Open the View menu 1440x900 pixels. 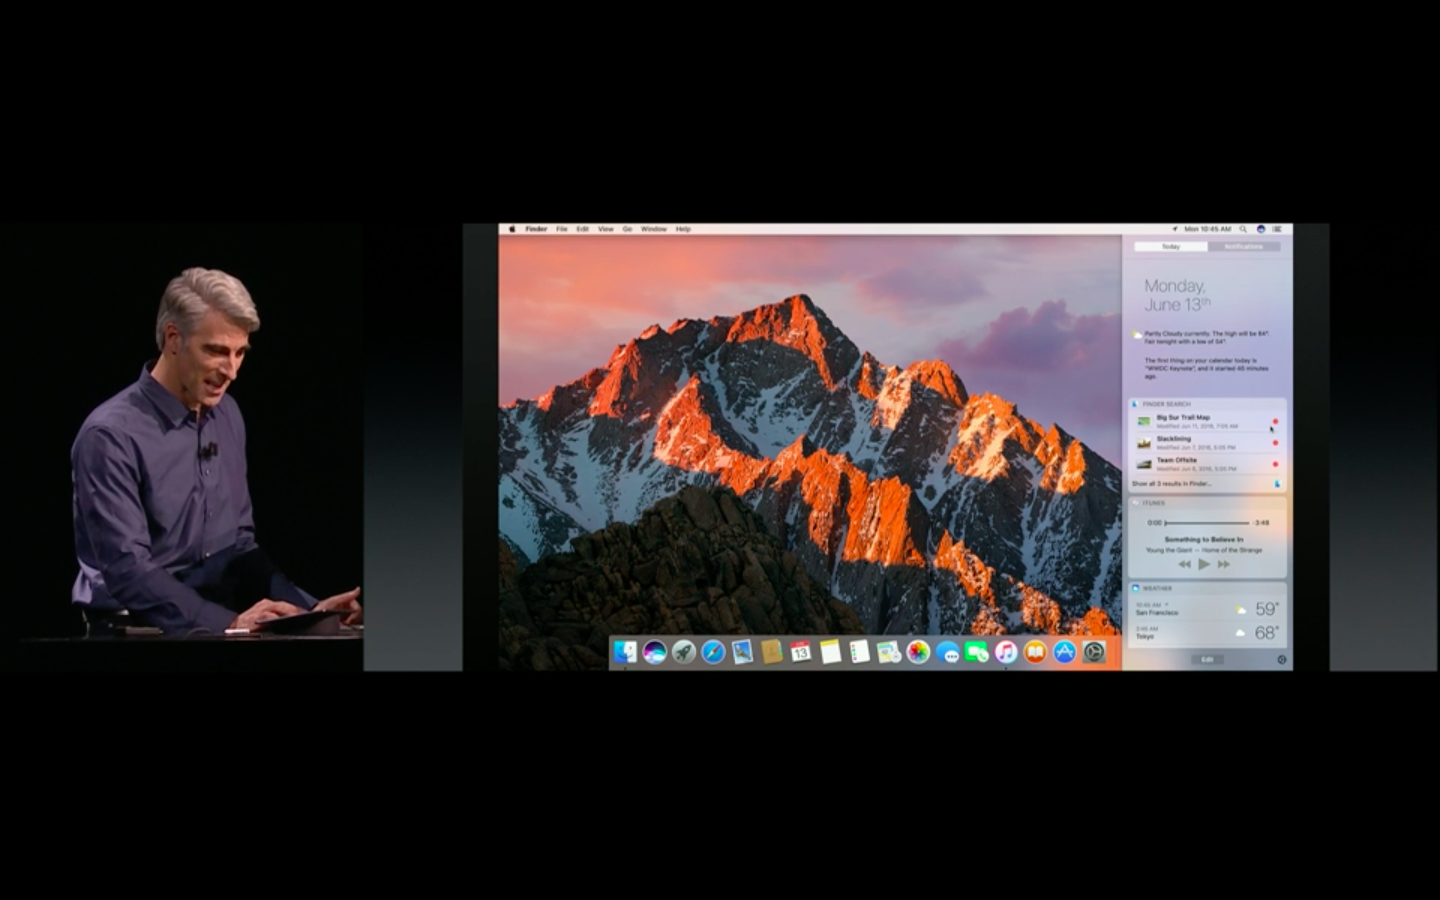606,229
